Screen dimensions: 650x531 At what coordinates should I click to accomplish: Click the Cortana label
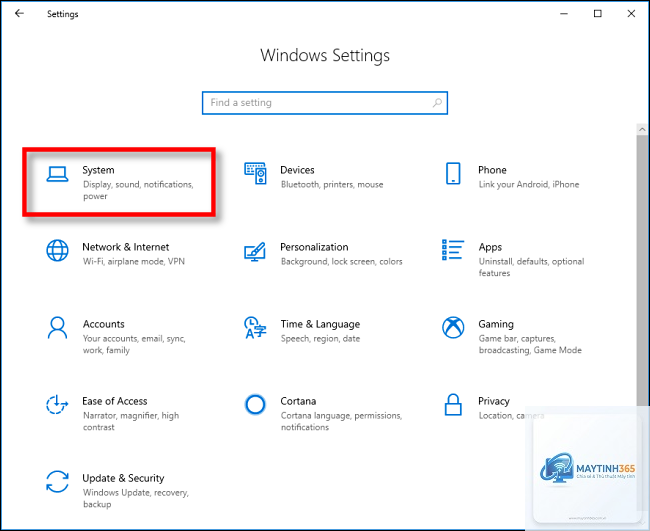298,401
